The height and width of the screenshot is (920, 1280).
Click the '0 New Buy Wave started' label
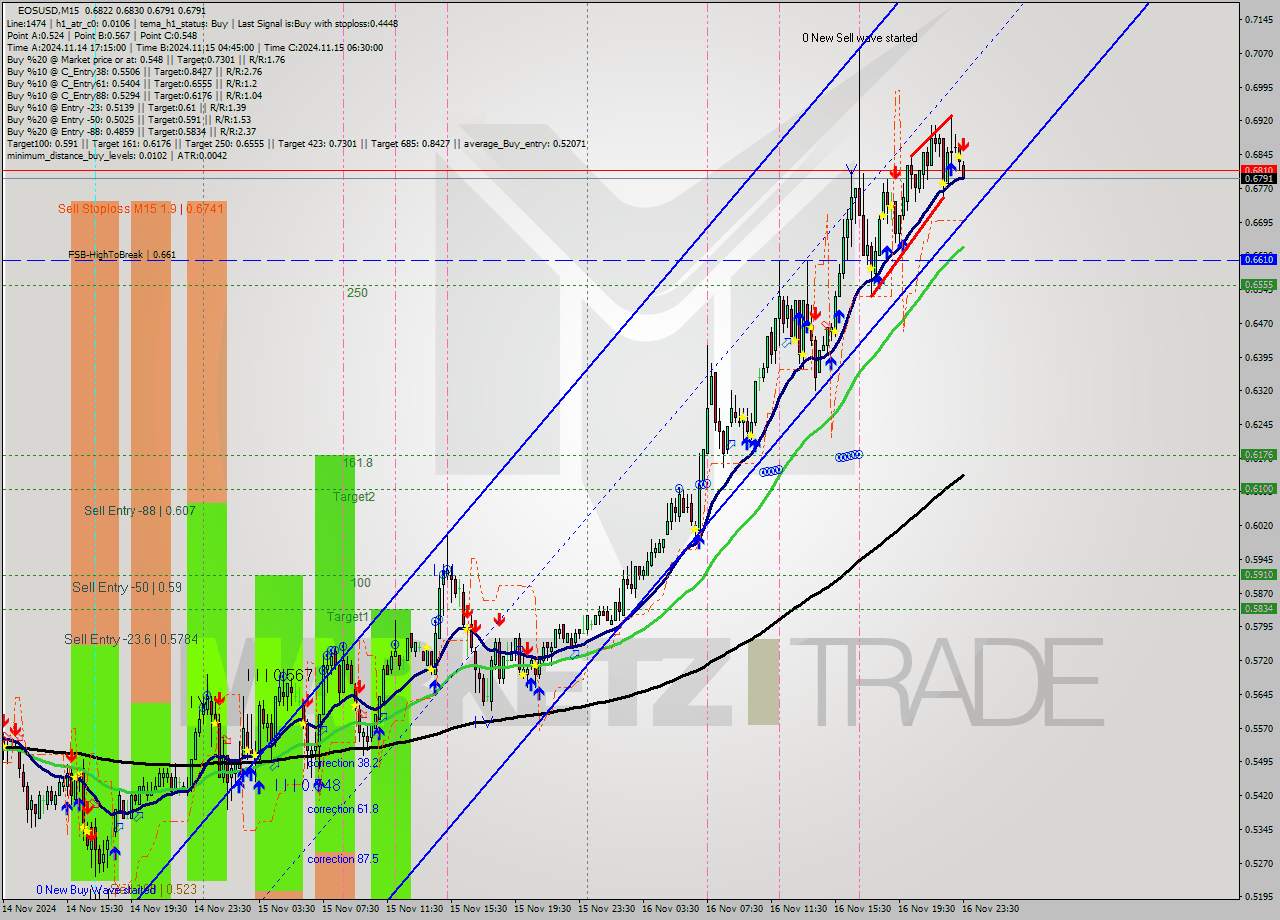[96, 889]
